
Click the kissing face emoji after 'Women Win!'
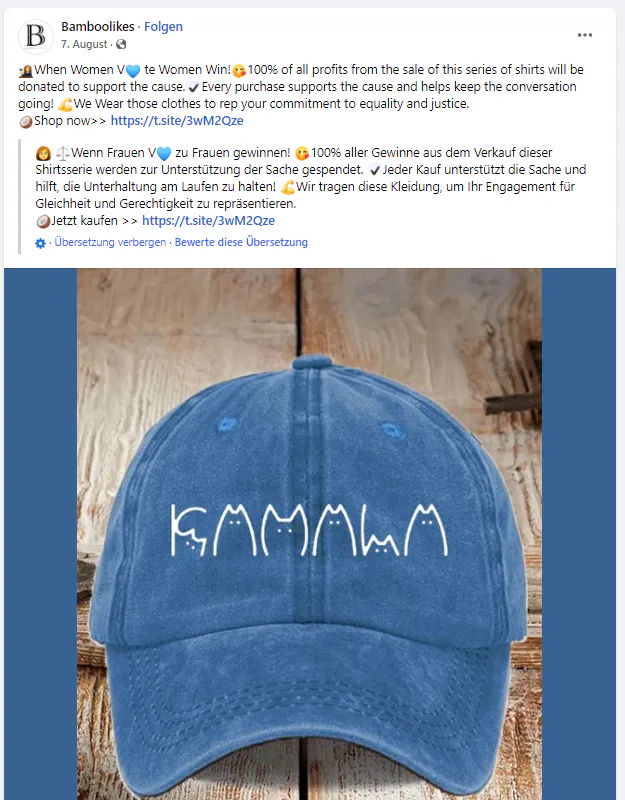(239, 71)
